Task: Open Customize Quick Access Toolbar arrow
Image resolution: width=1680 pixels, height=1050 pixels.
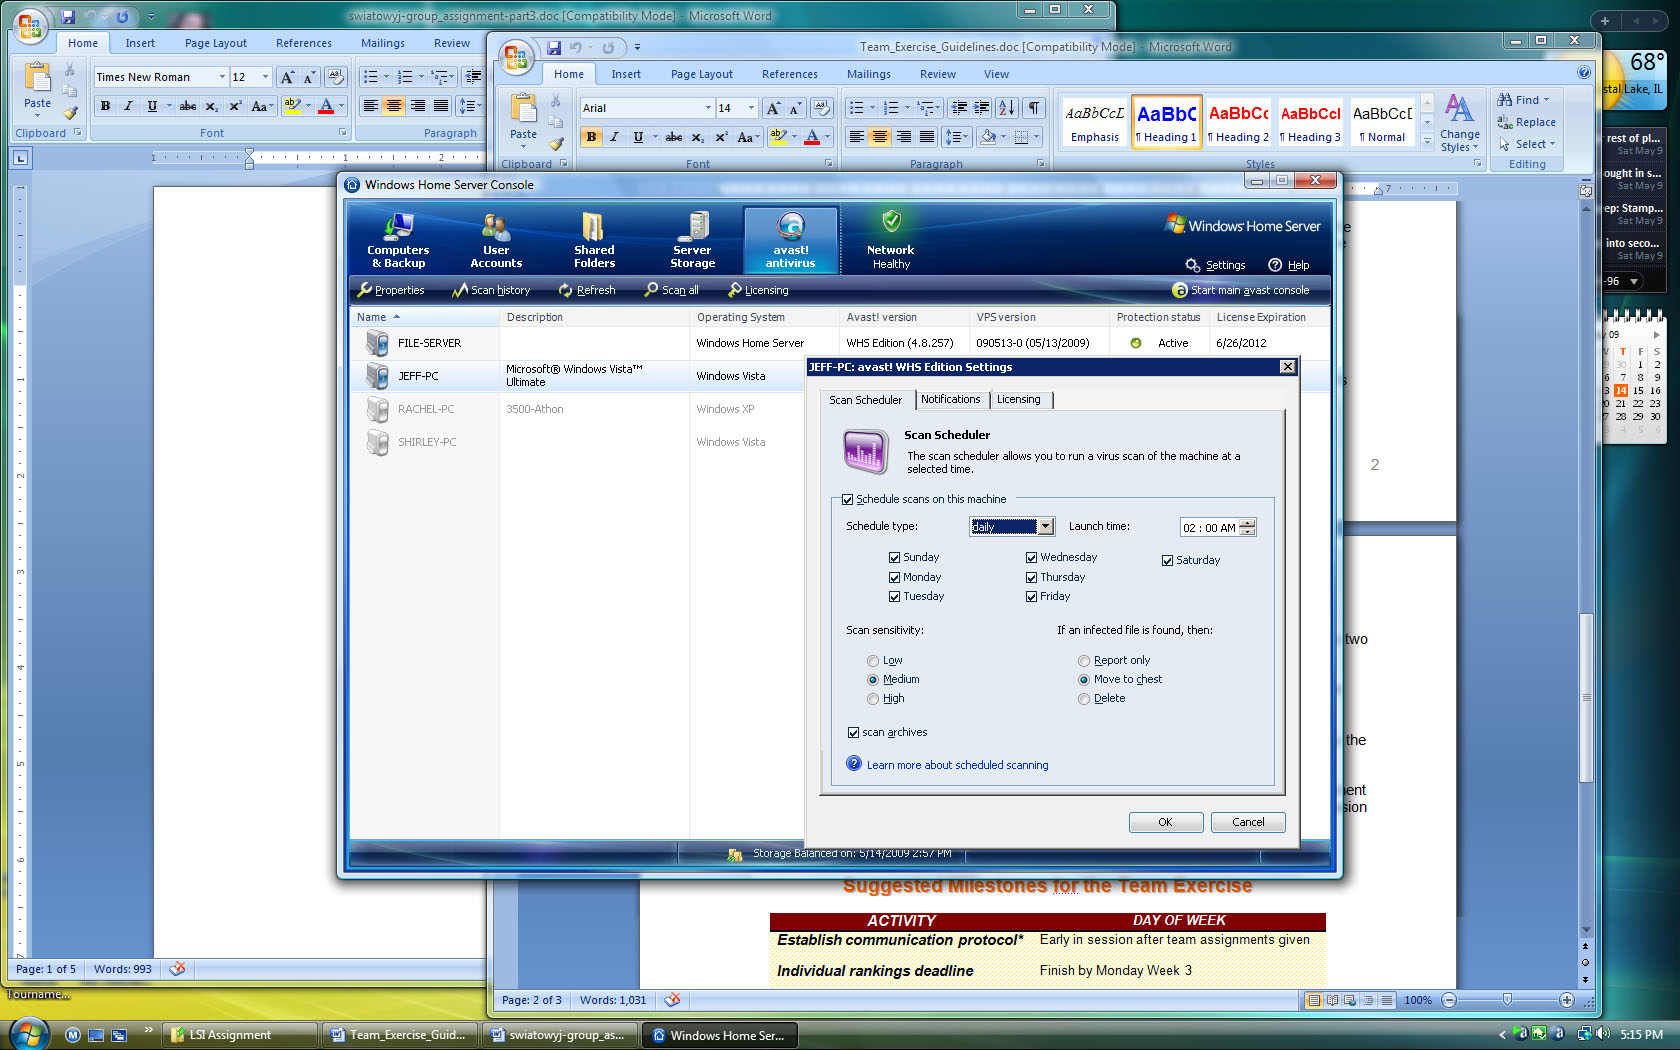Action: click(637, 47)
